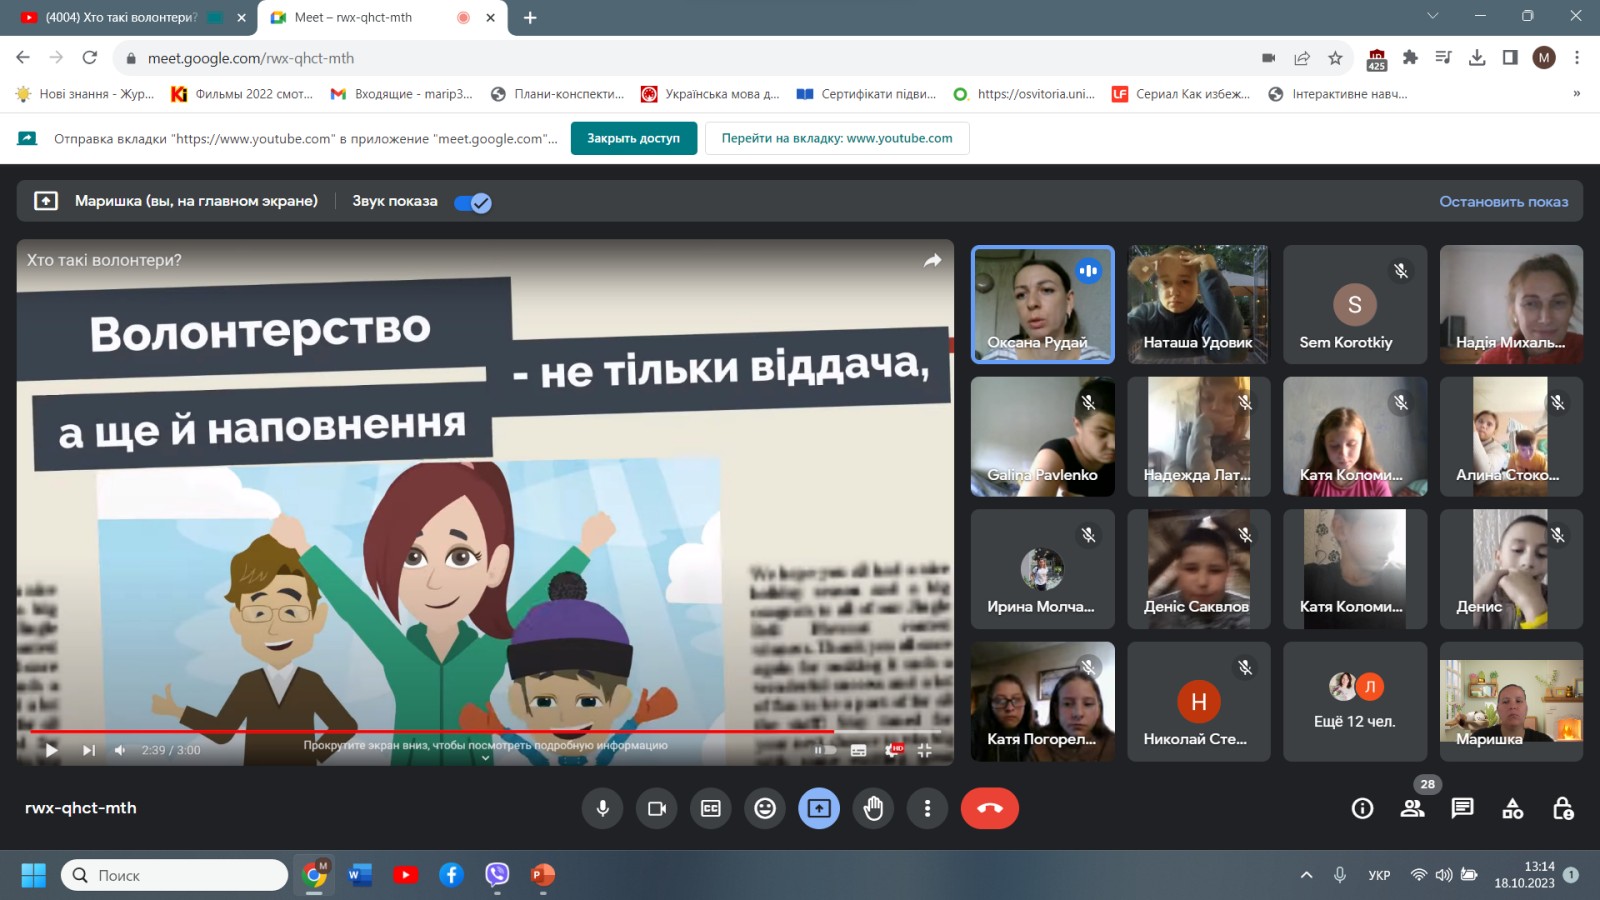Viewport: 1600px width, 900px height.
Task: Raise your hand in the meeting
Action: (x=873, y=808)
